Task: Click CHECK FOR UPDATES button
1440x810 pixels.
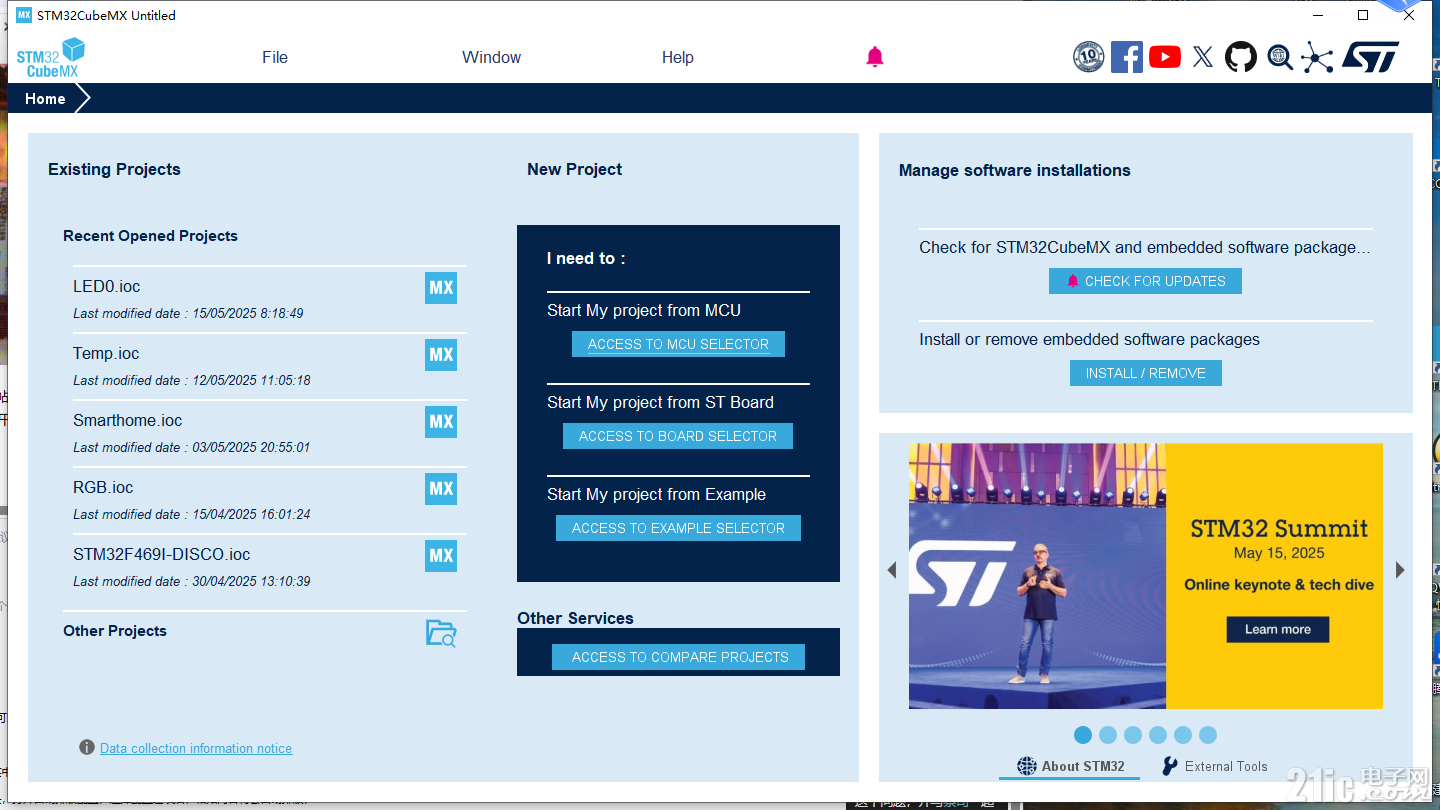Action: pos(1145,281)
